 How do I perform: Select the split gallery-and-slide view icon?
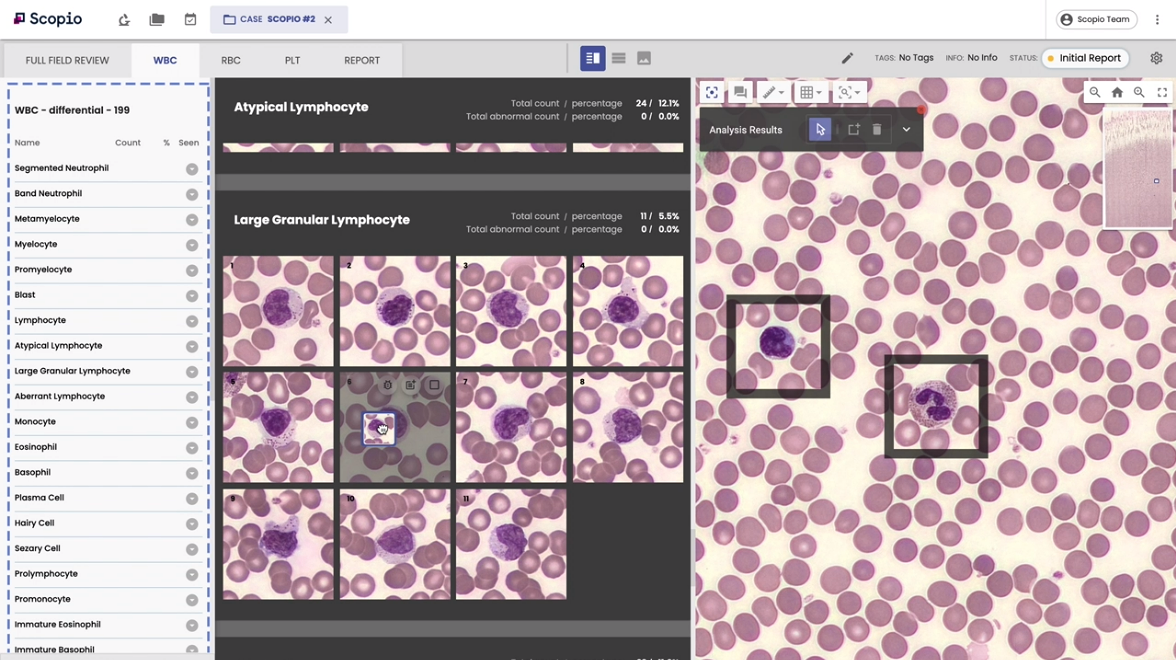(x=592, y=58)
